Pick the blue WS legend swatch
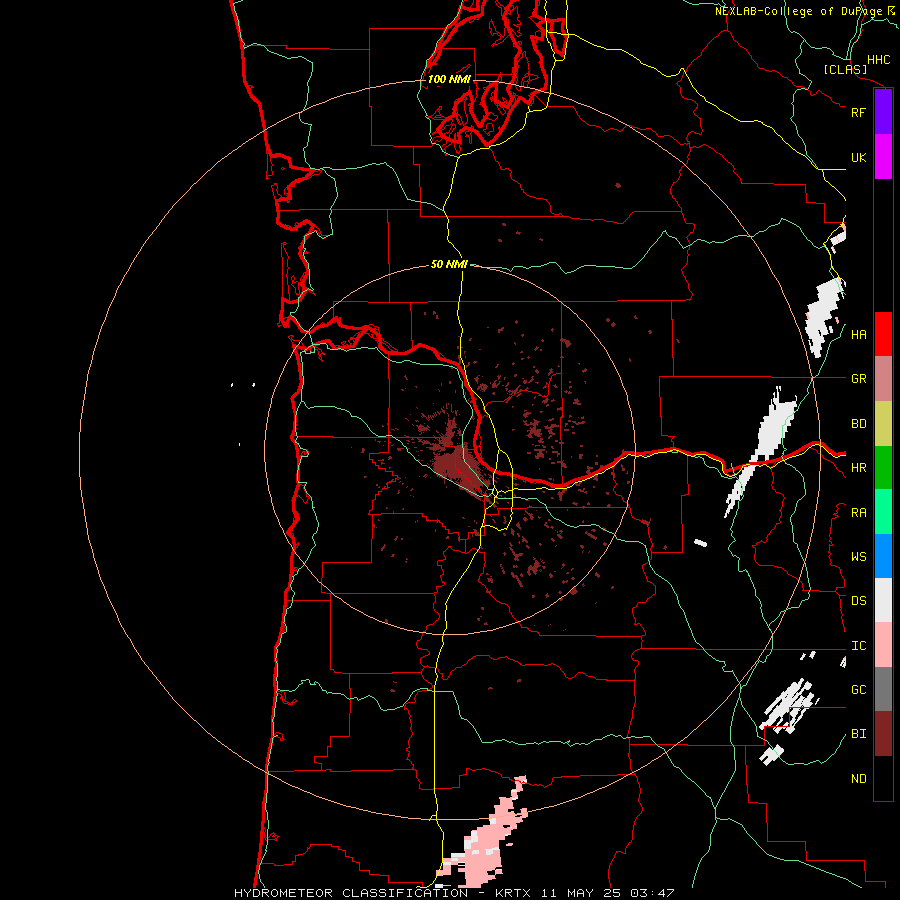900x900 pixels. pos(883,556)
